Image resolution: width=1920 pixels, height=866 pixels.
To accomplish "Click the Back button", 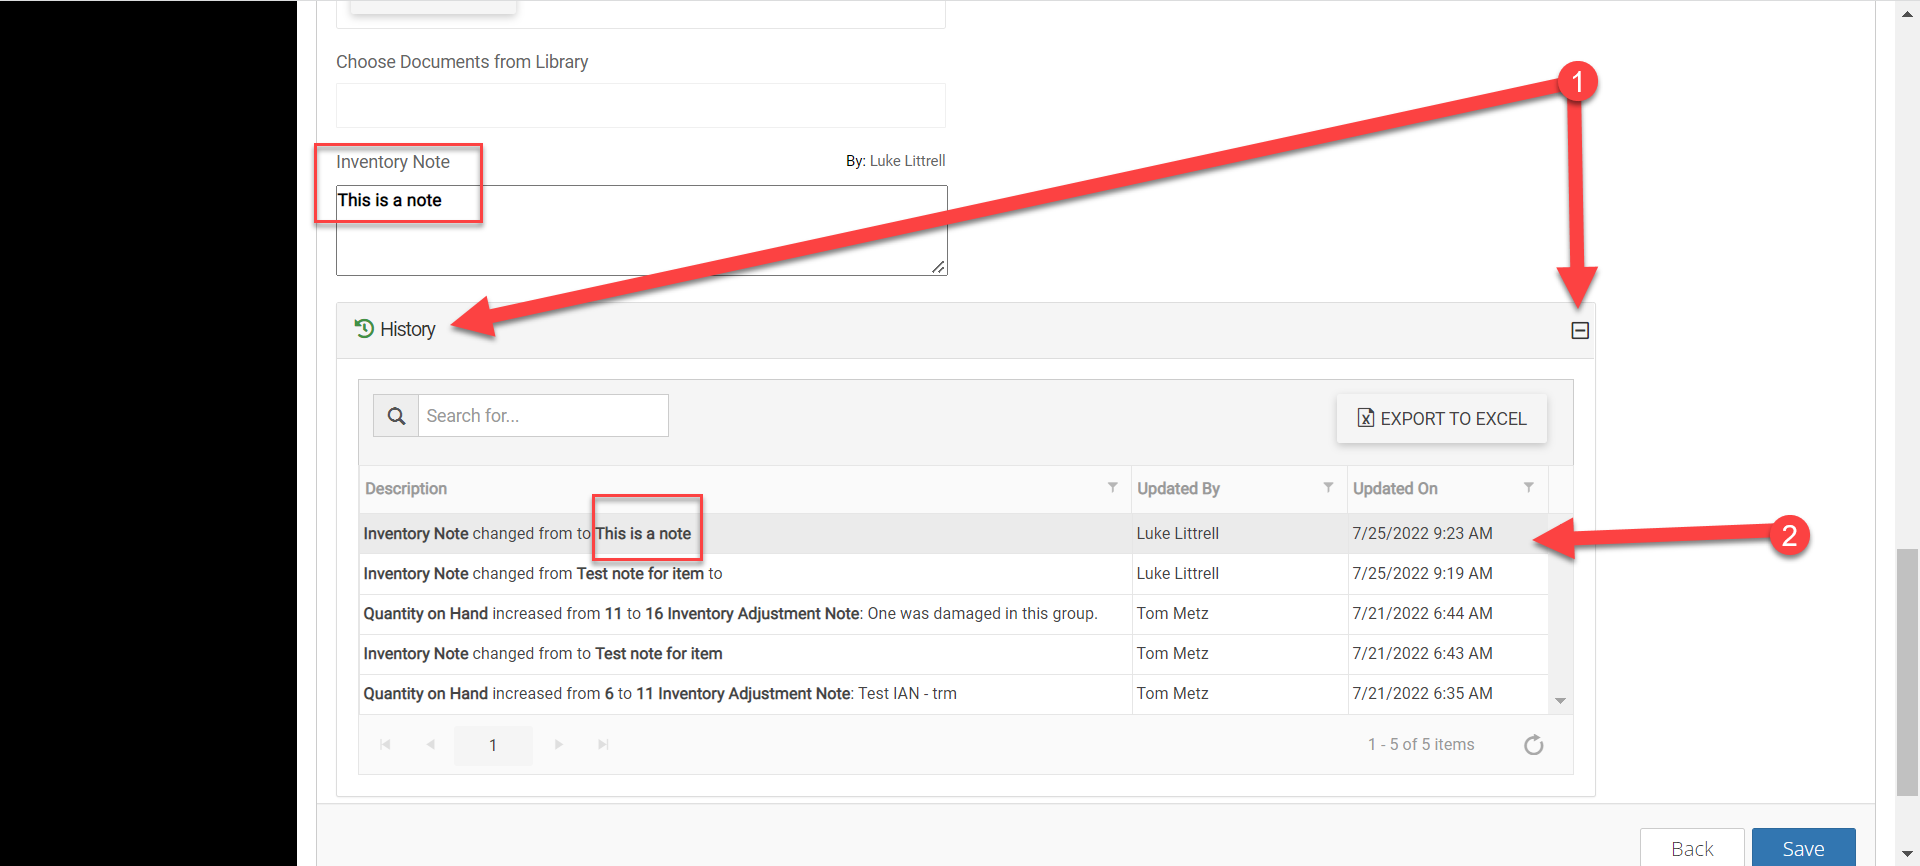I will pos(1691,848).
